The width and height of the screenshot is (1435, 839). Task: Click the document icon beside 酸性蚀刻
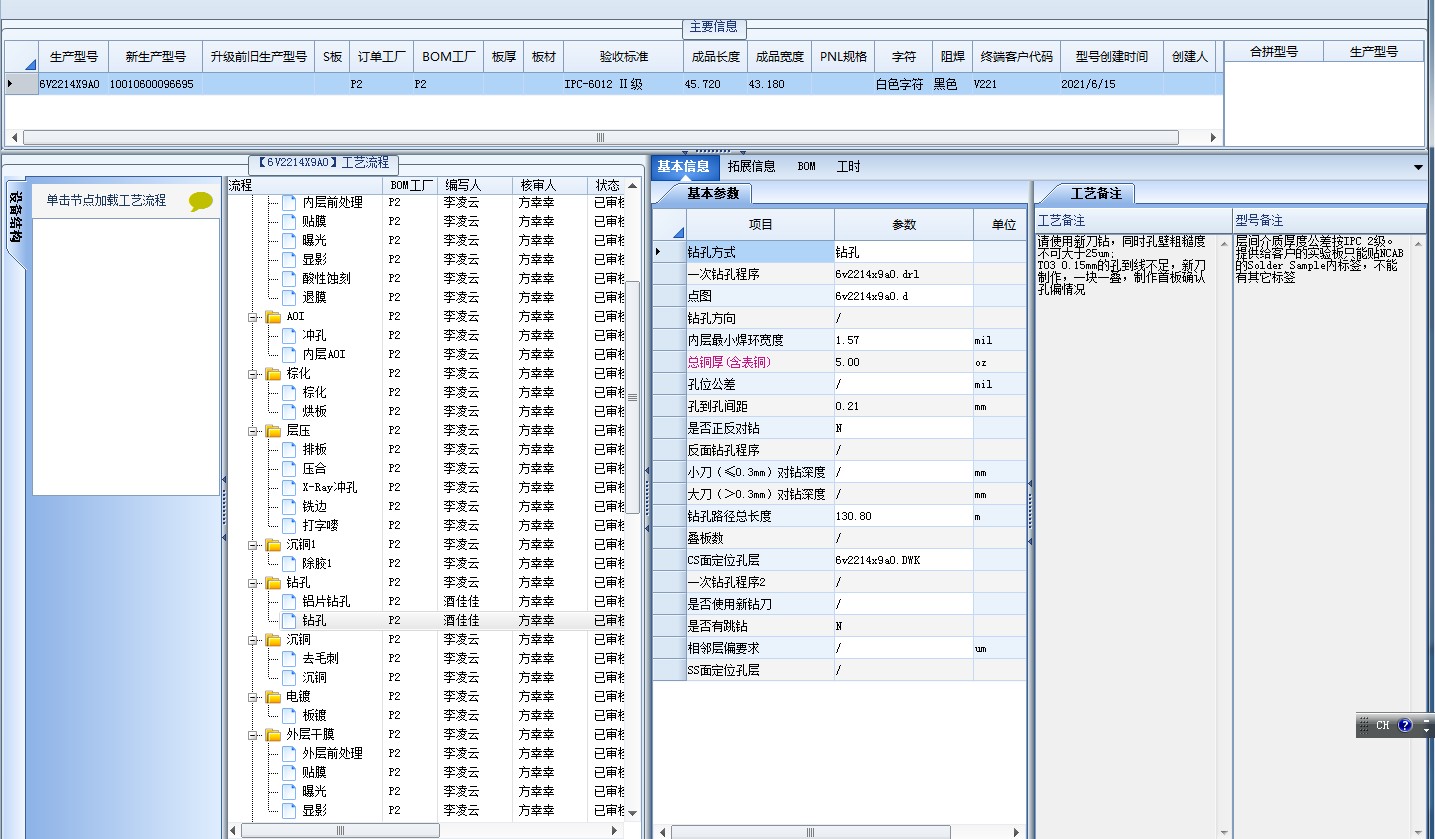point(289,279)
